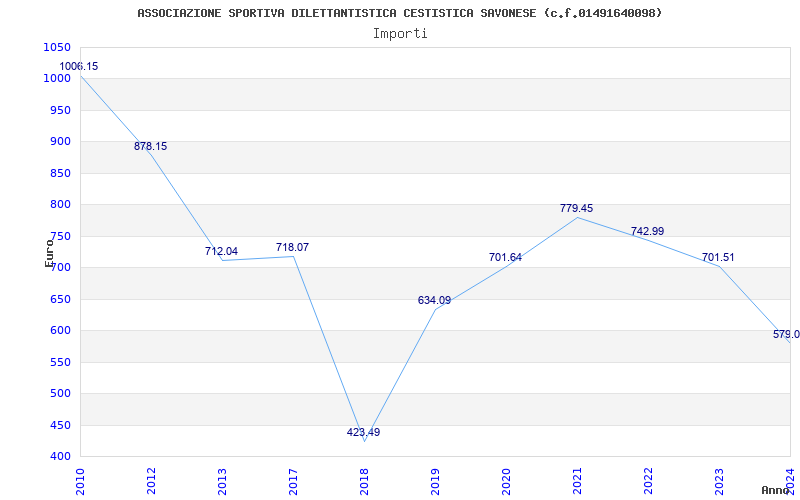This screenshot has width=800, height=500.
Task: Click the 450 y-axis value
Action: pos(60,426)
